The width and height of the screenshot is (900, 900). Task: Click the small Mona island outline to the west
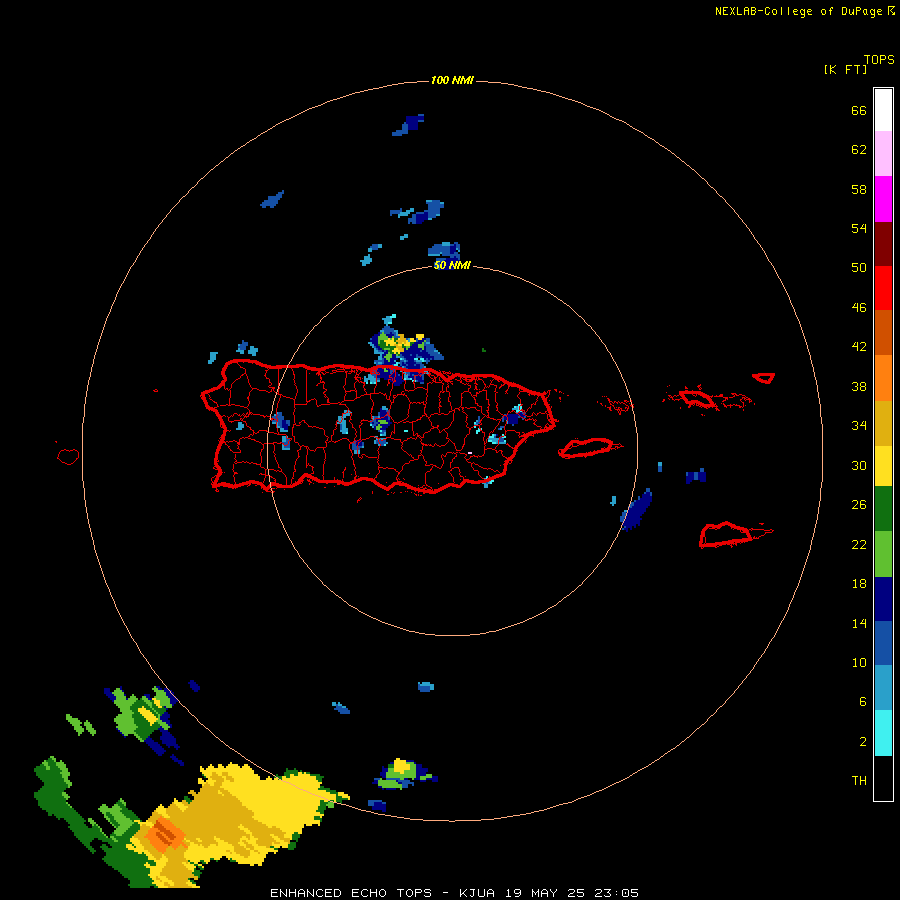(68, 456)
